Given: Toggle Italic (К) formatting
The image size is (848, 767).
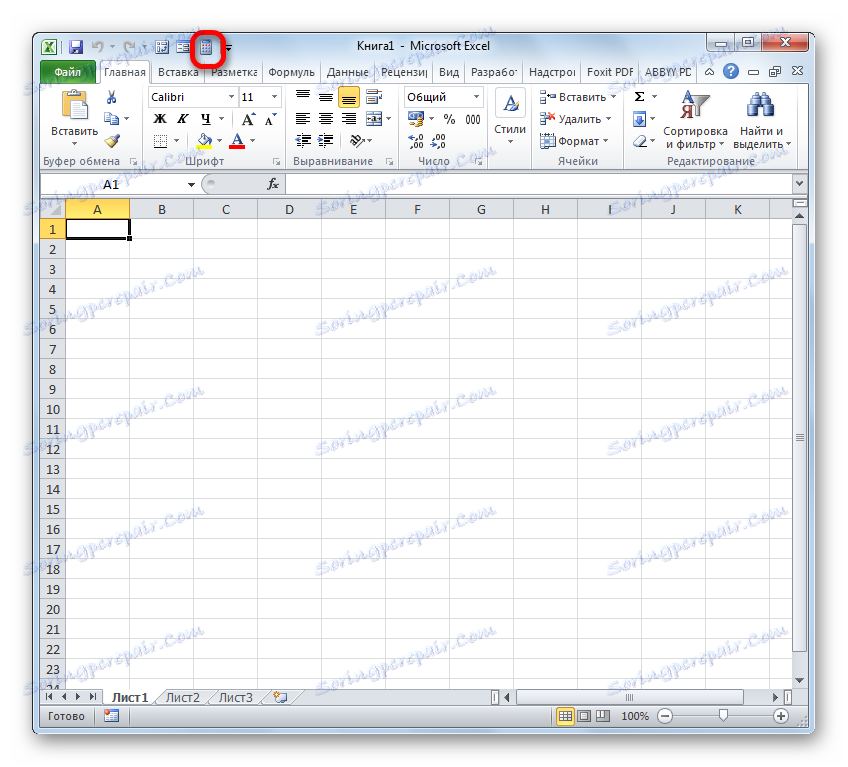Looking at the screenshot, I should coord(183,119).
